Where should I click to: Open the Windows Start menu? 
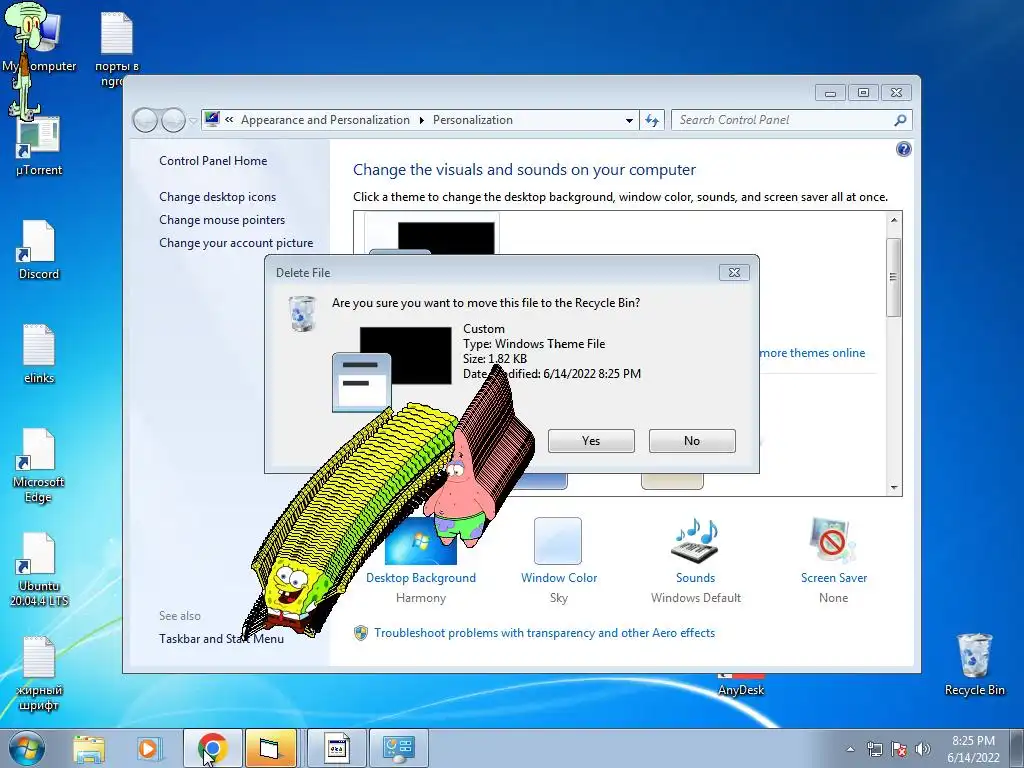(25, 748)
